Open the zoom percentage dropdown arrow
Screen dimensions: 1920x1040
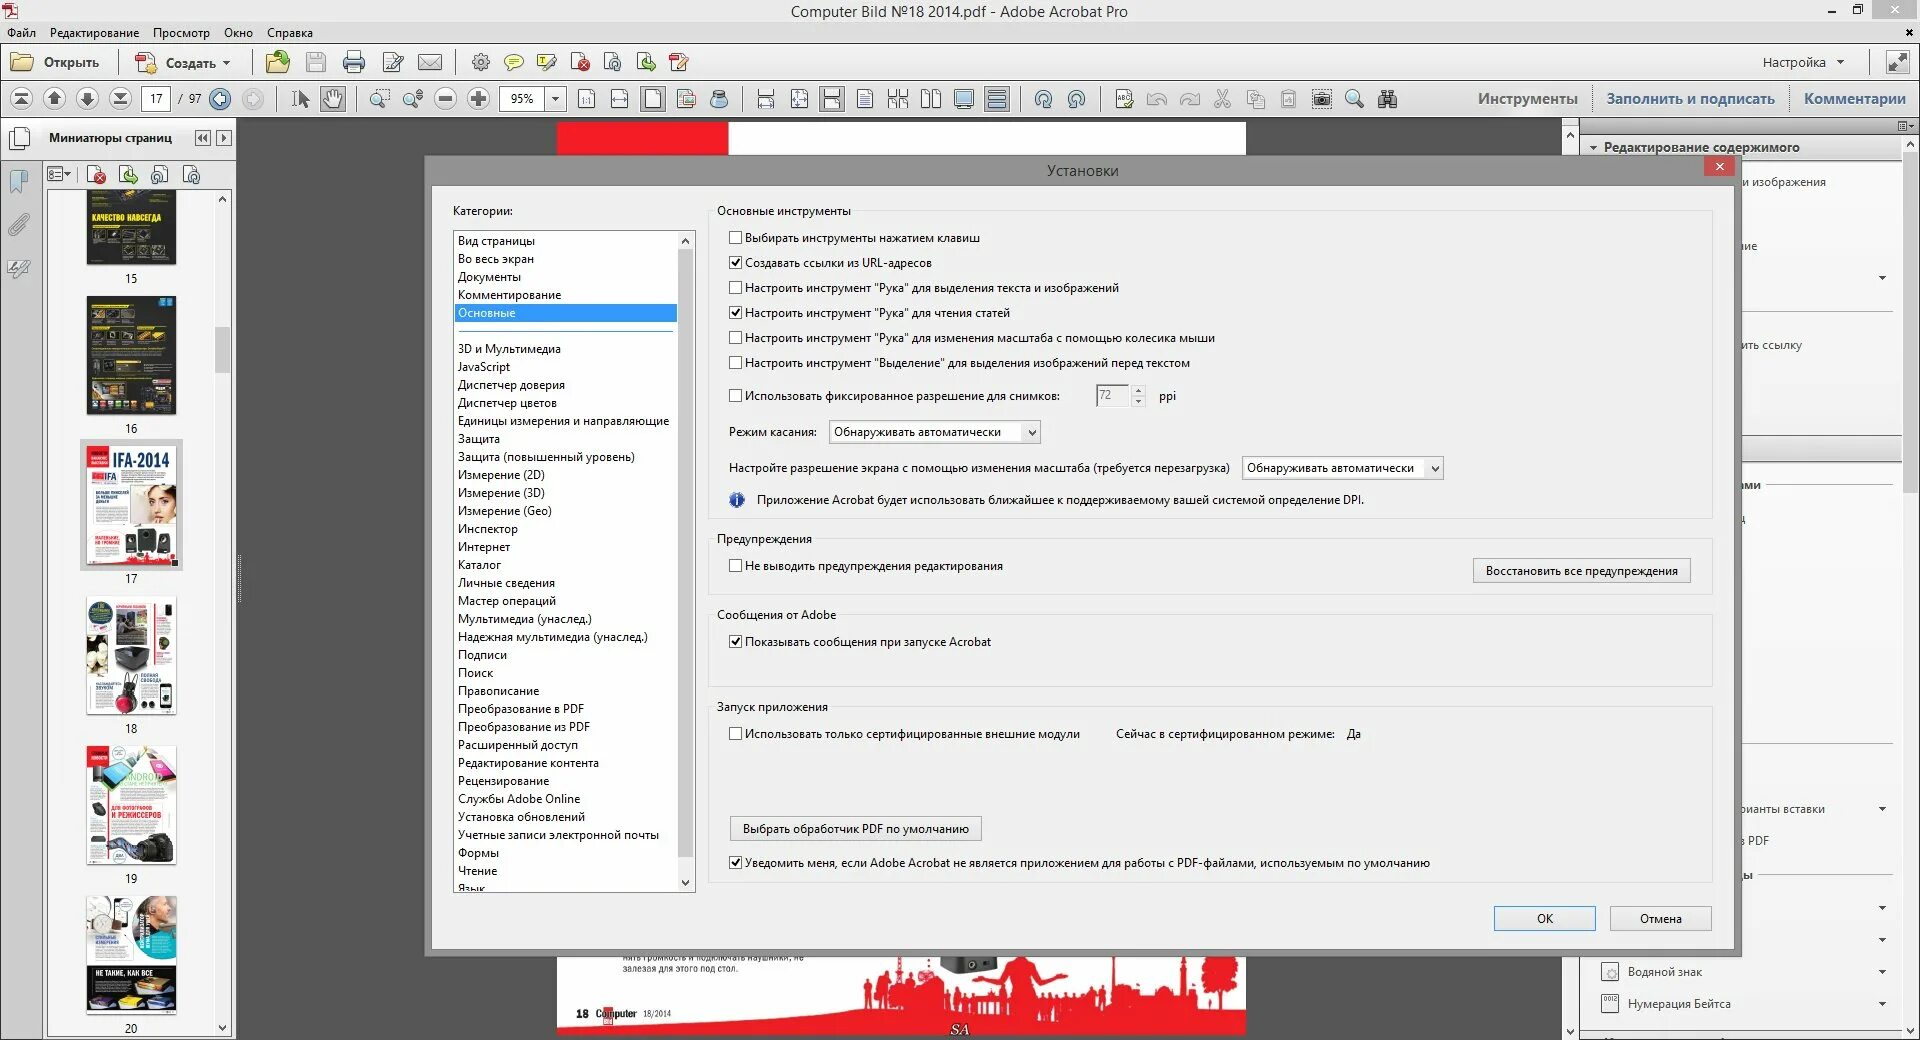556,99
